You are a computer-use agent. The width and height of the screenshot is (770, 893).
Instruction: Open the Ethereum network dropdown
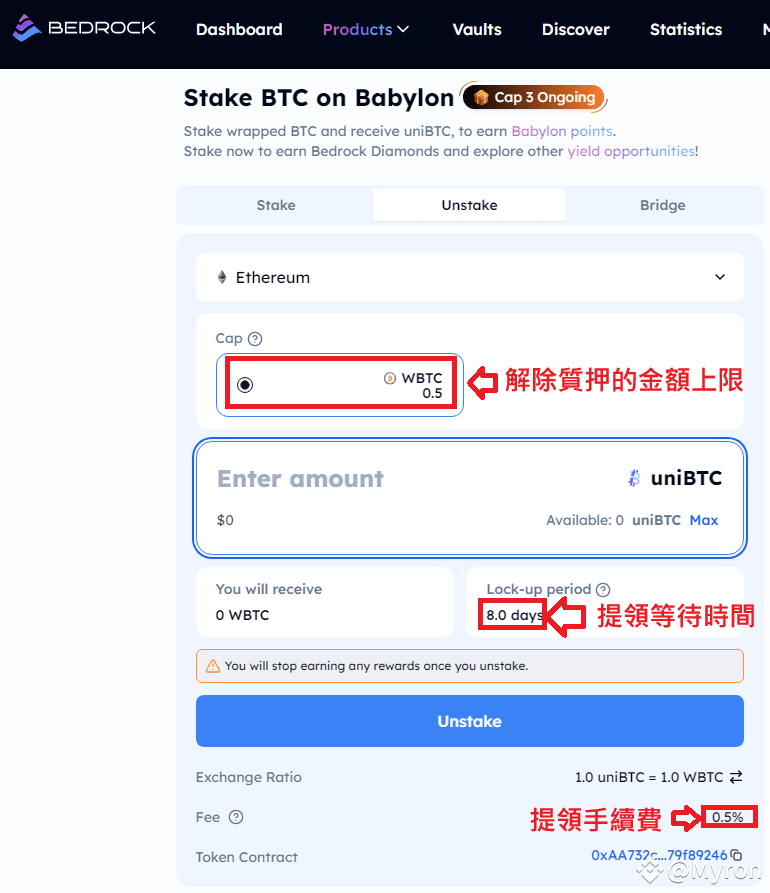click(x=470, y=277)
